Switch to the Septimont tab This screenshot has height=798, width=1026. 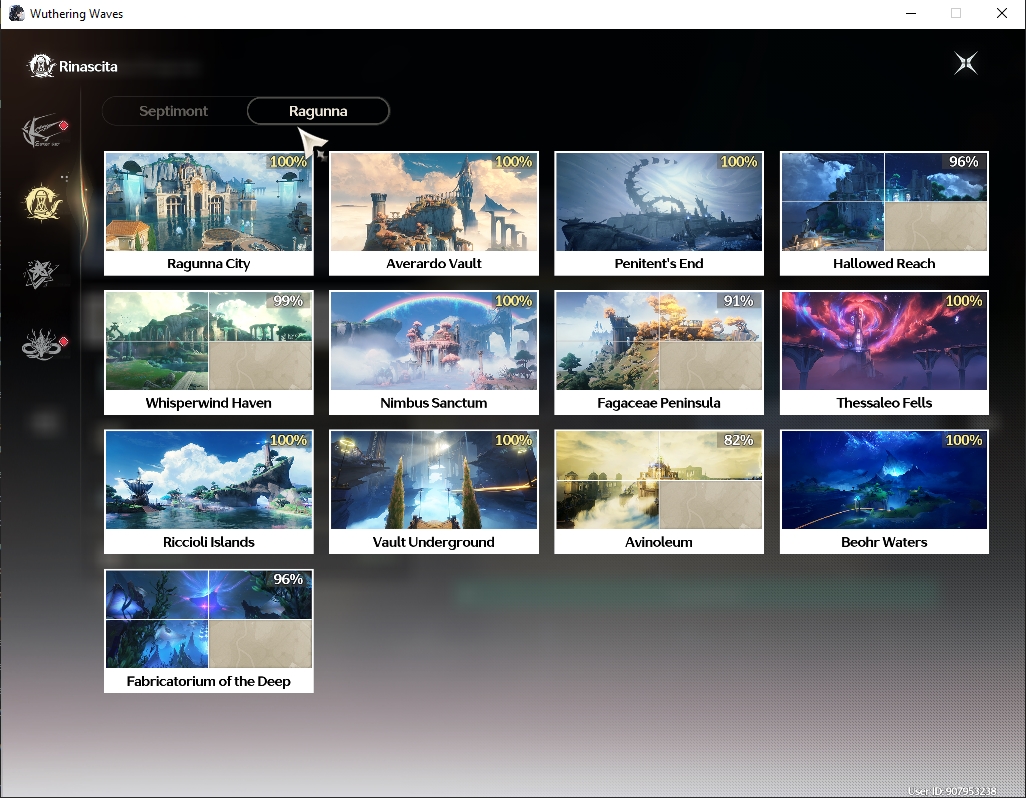pos(173,111)
